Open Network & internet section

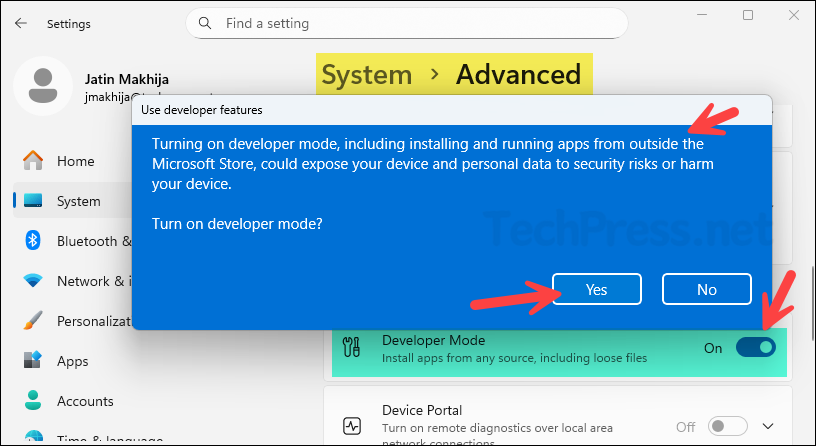(94, 282)
